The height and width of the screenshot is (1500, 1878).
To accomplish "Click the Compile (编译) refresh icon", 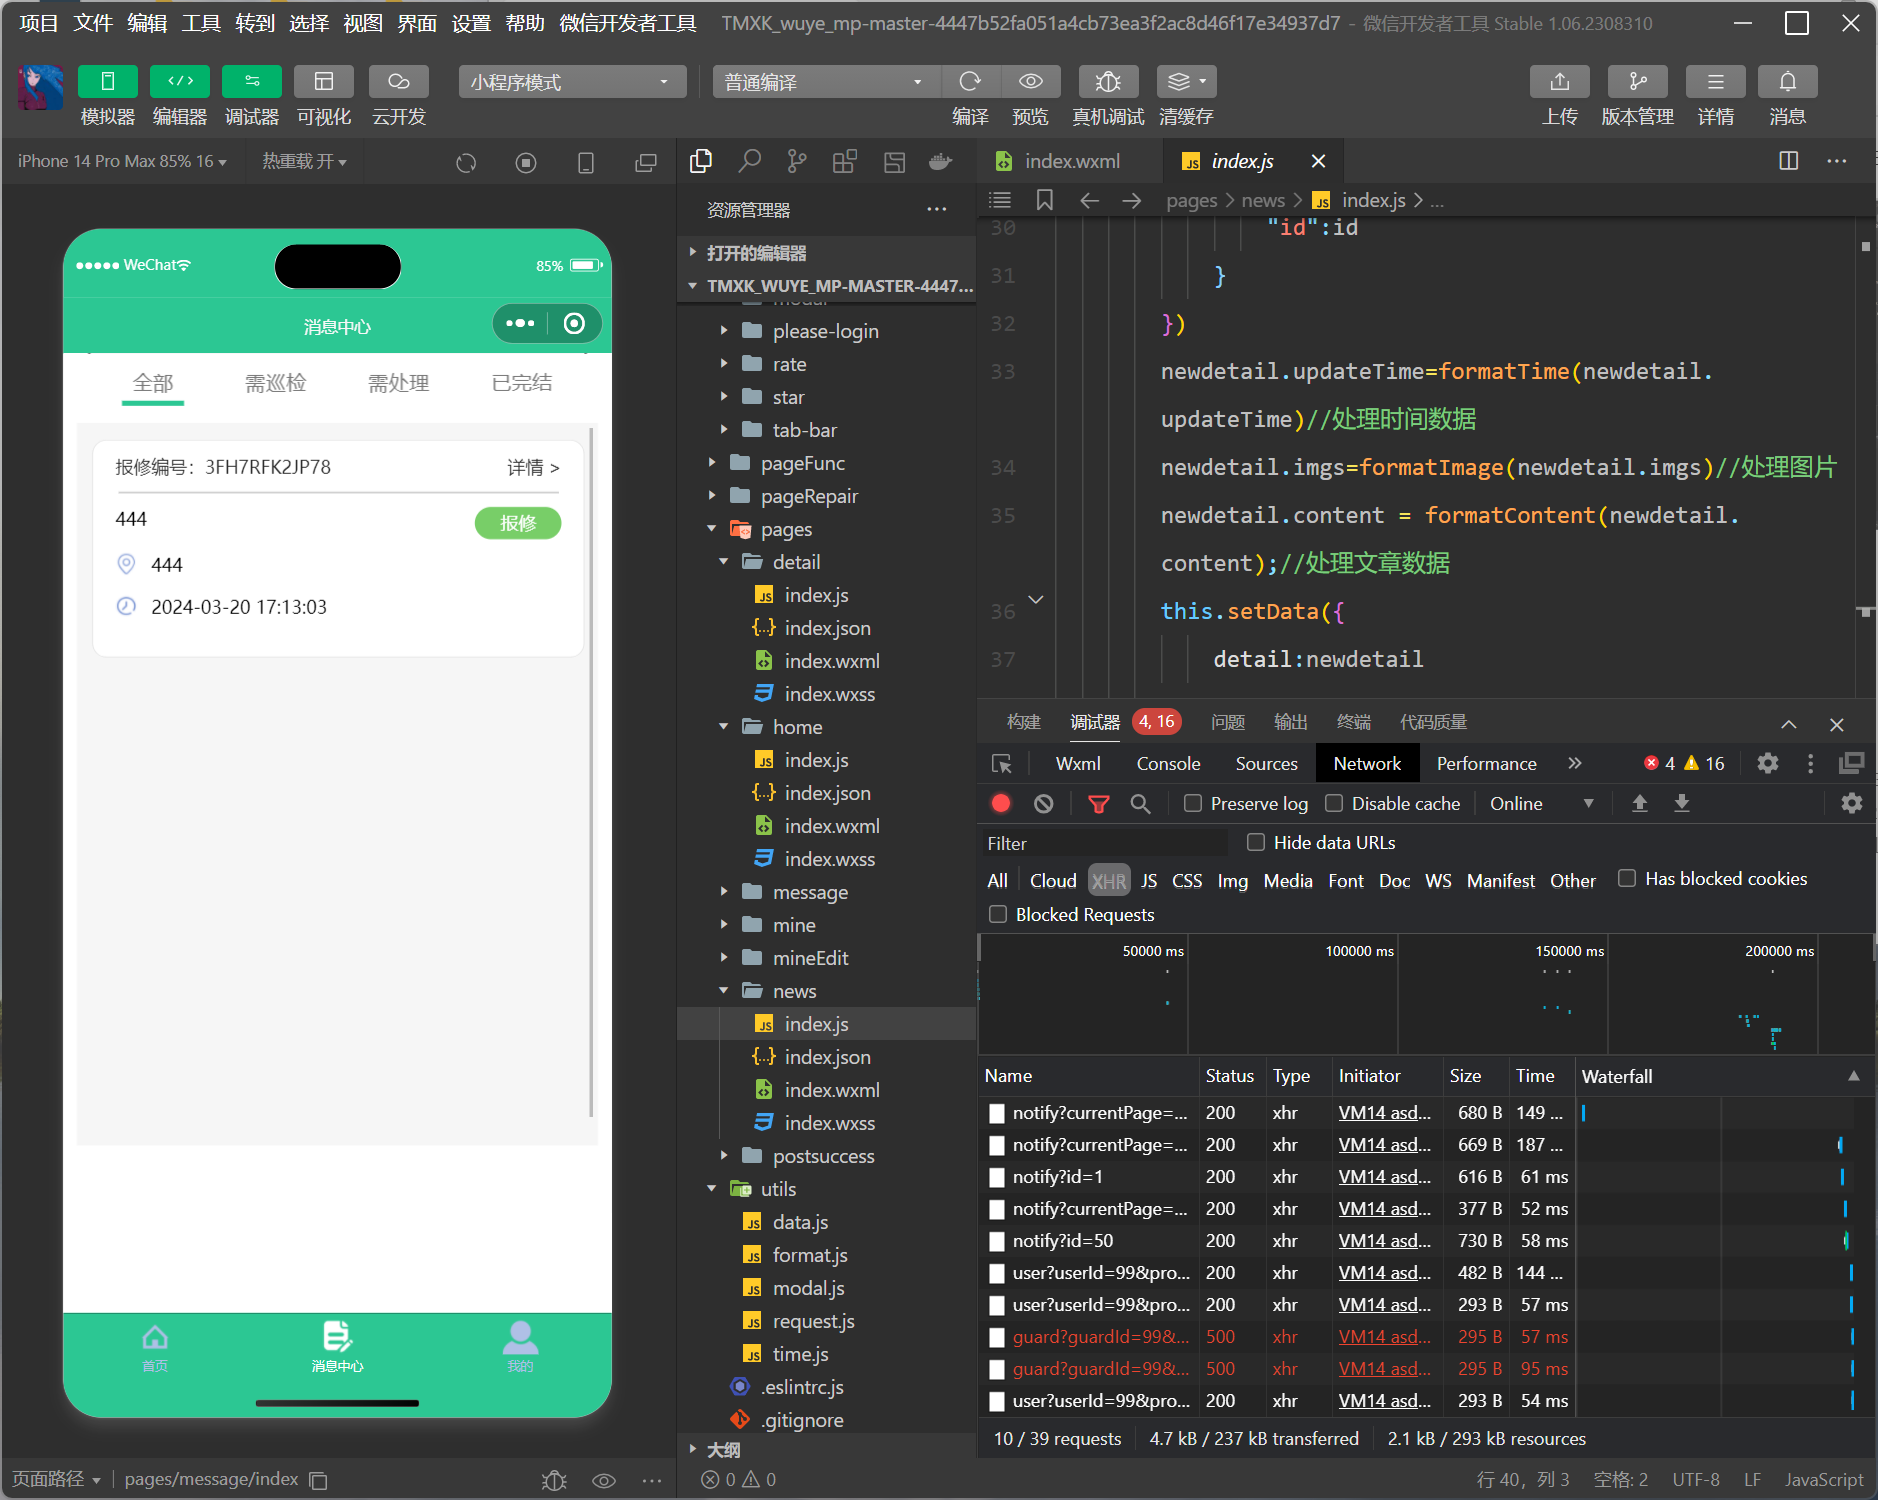I will 970,81.
